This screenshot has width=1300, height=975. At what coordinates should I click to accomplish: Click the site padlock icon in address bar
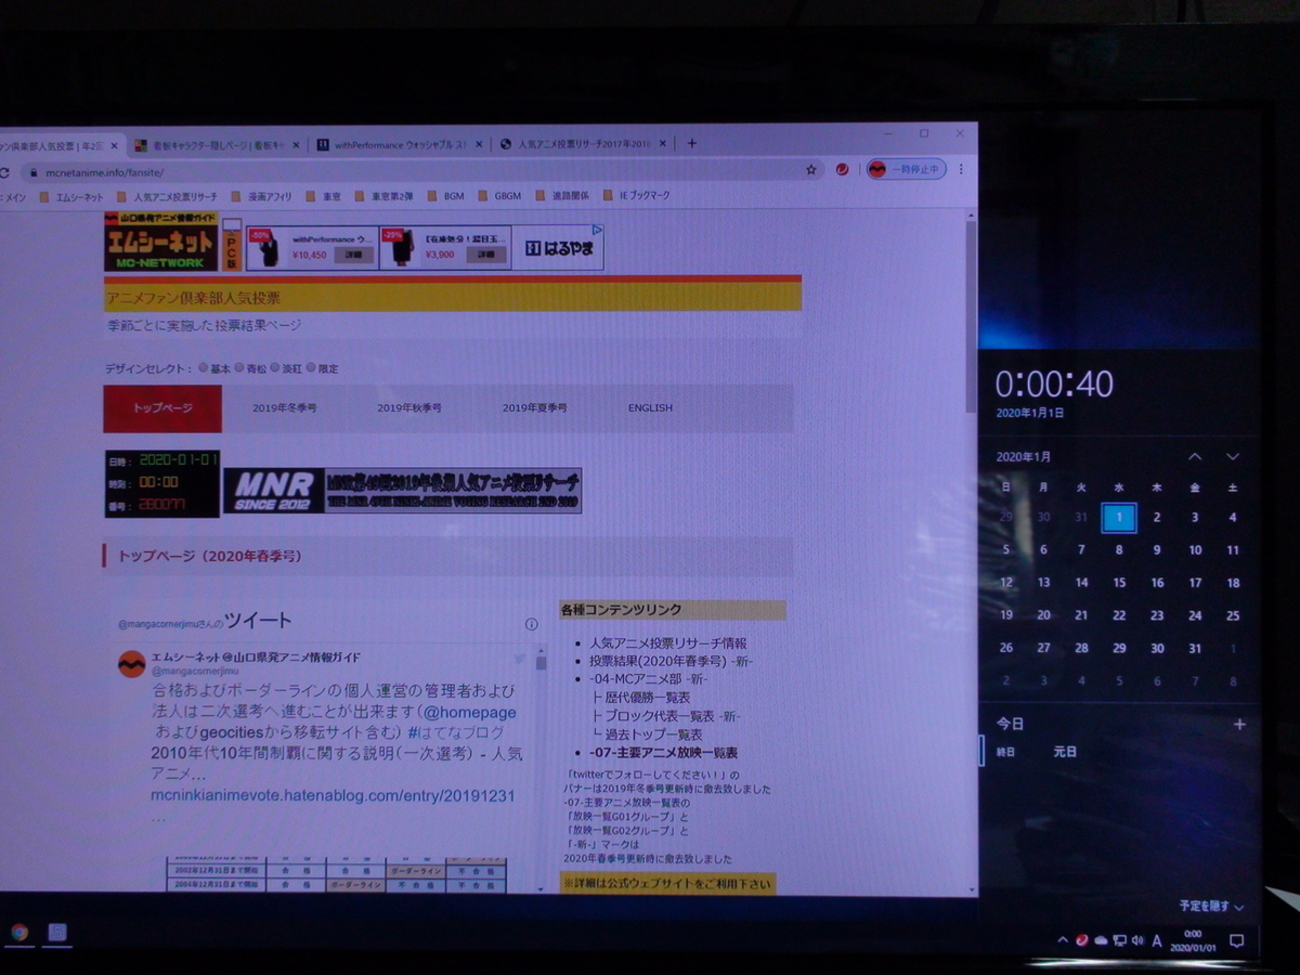(33, 173)
